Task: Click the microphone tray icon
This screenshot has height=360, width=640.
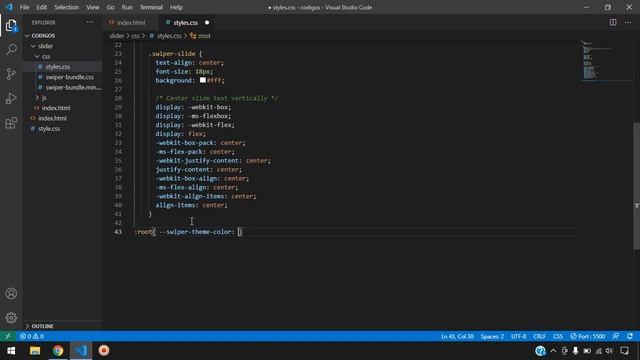Action: 576,351
